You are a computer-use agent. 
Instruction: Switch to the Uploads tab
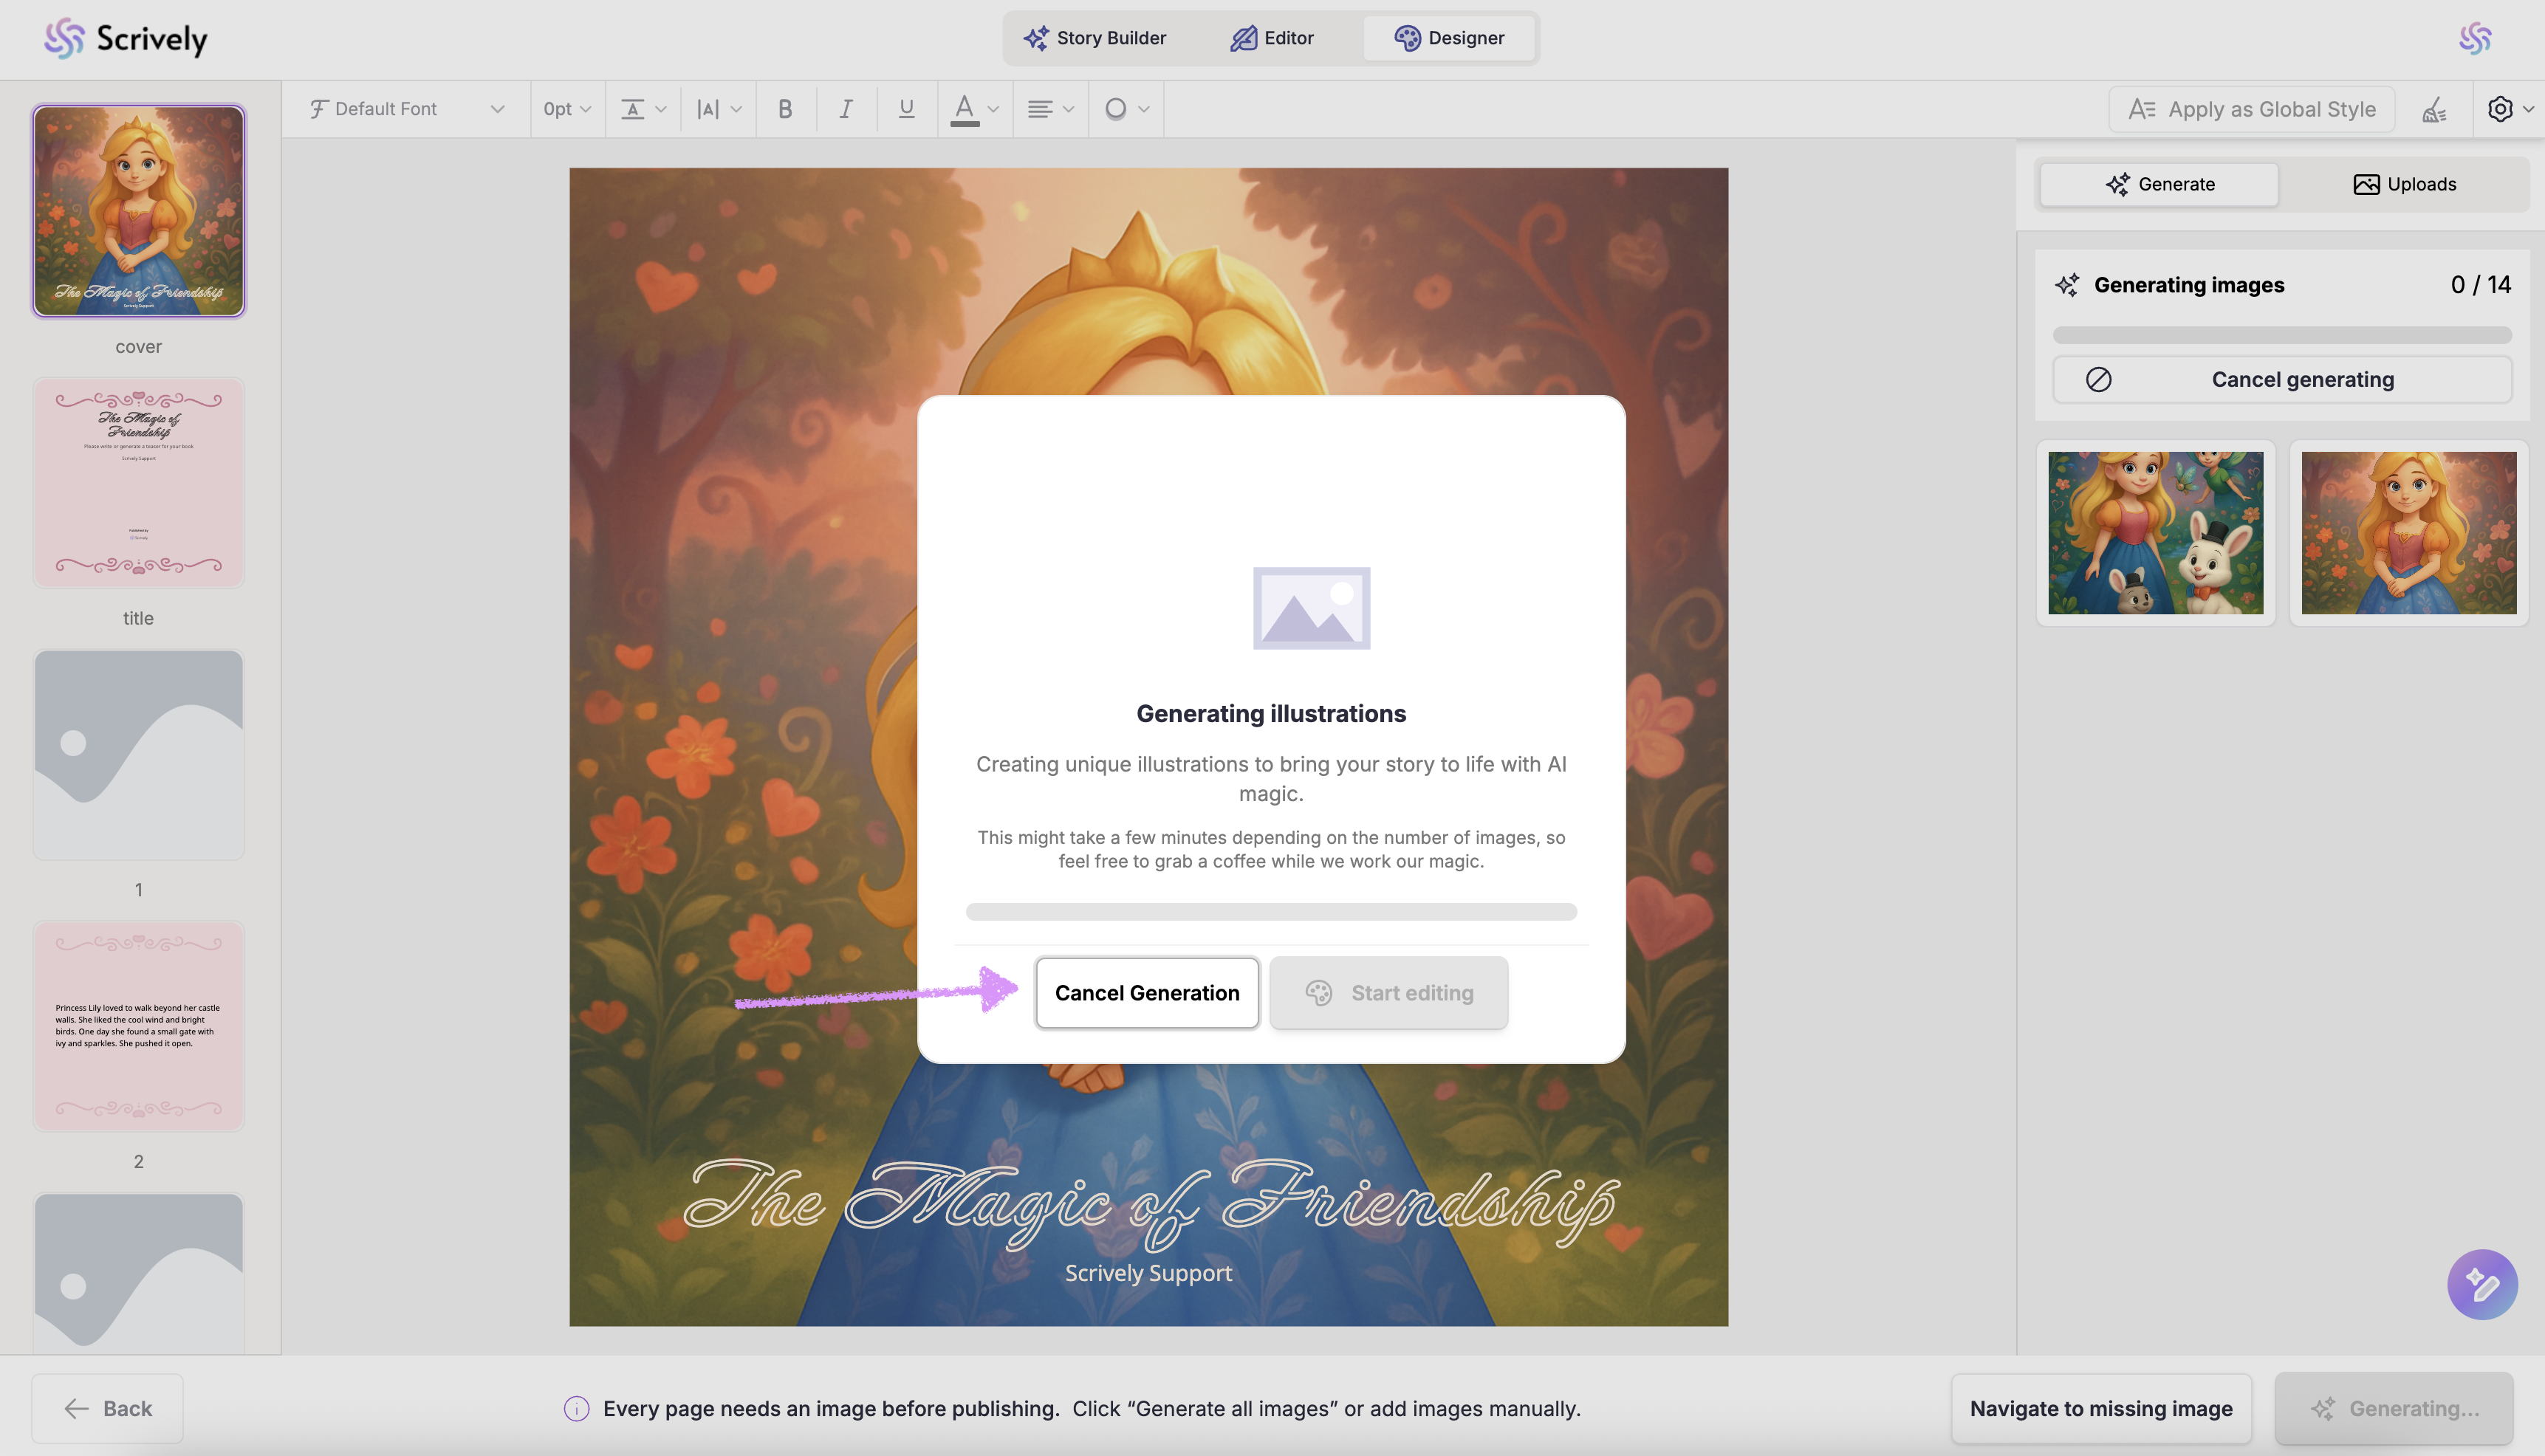[x=2405, y=184]
